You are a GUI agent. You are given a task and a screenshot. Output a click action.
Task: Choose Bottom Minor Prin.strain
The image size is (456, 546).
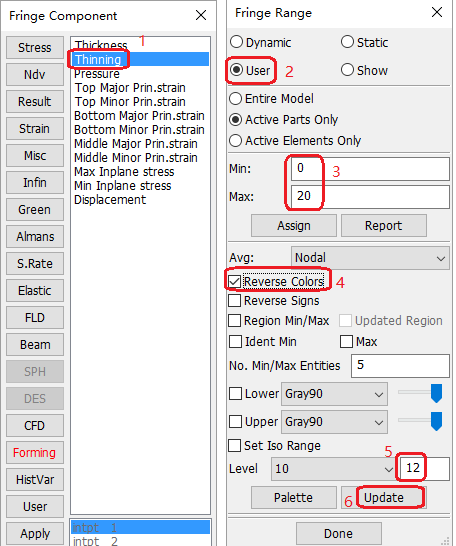(139, 130)
